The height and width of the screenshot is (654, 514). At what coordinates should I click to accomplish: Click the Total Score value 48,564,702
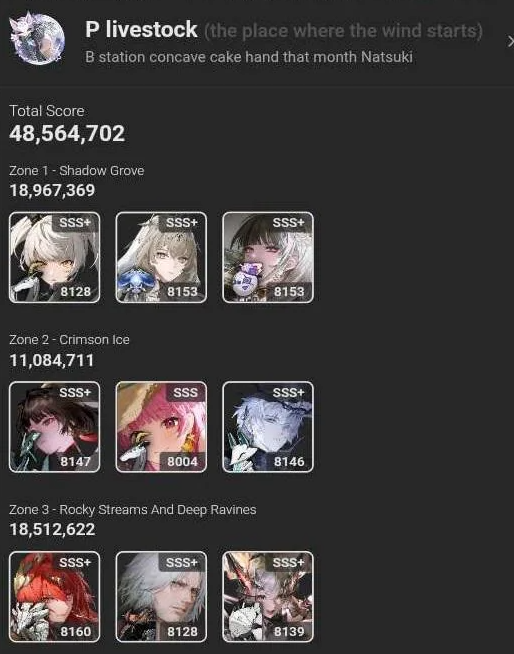67,133
